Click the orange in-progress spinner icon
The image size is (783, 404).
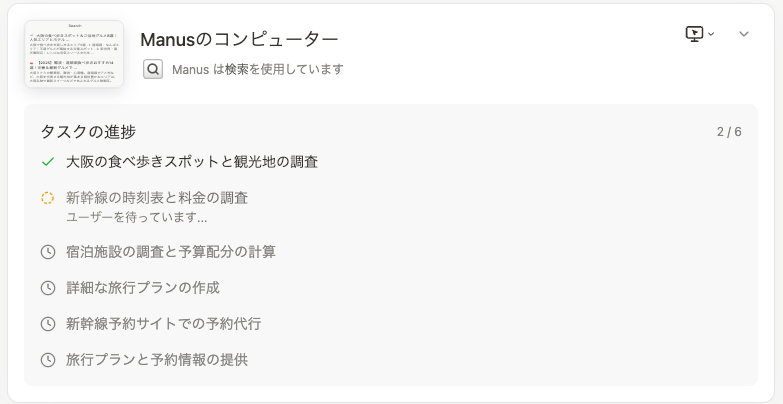[48, 198]
